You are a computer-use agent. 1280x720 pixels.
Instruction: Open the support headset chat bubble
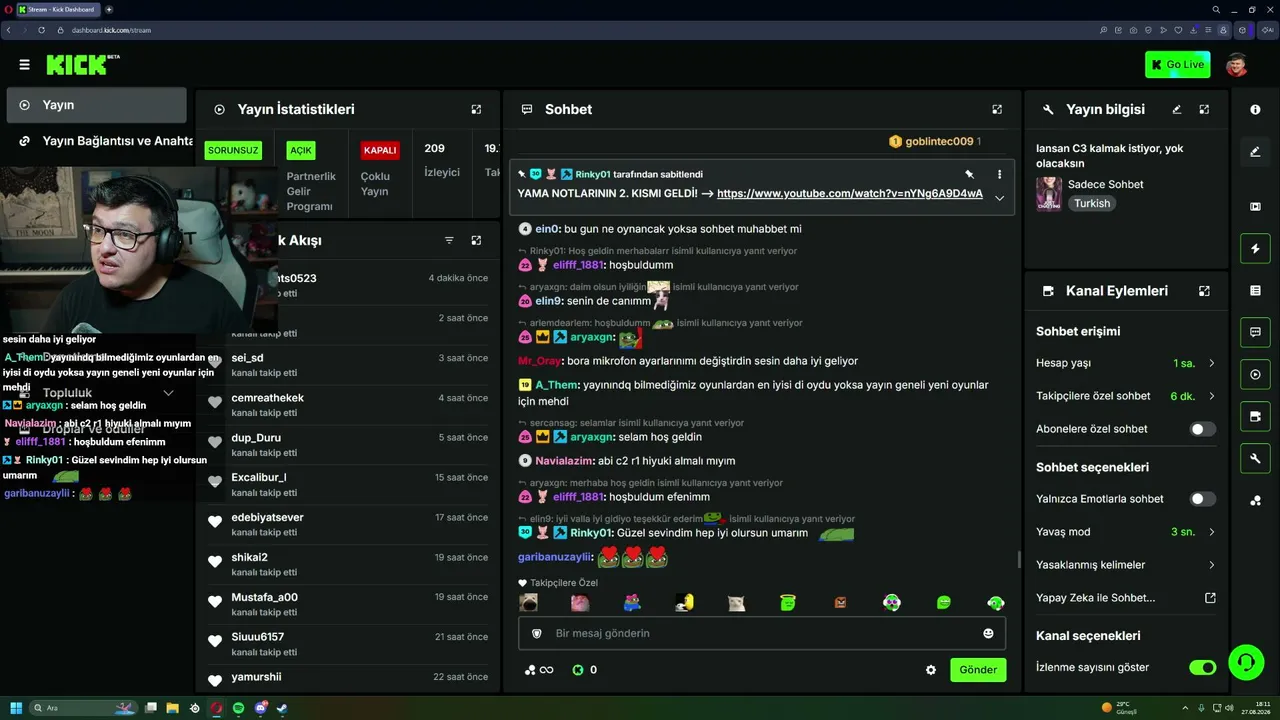(x=1245, y=661)
